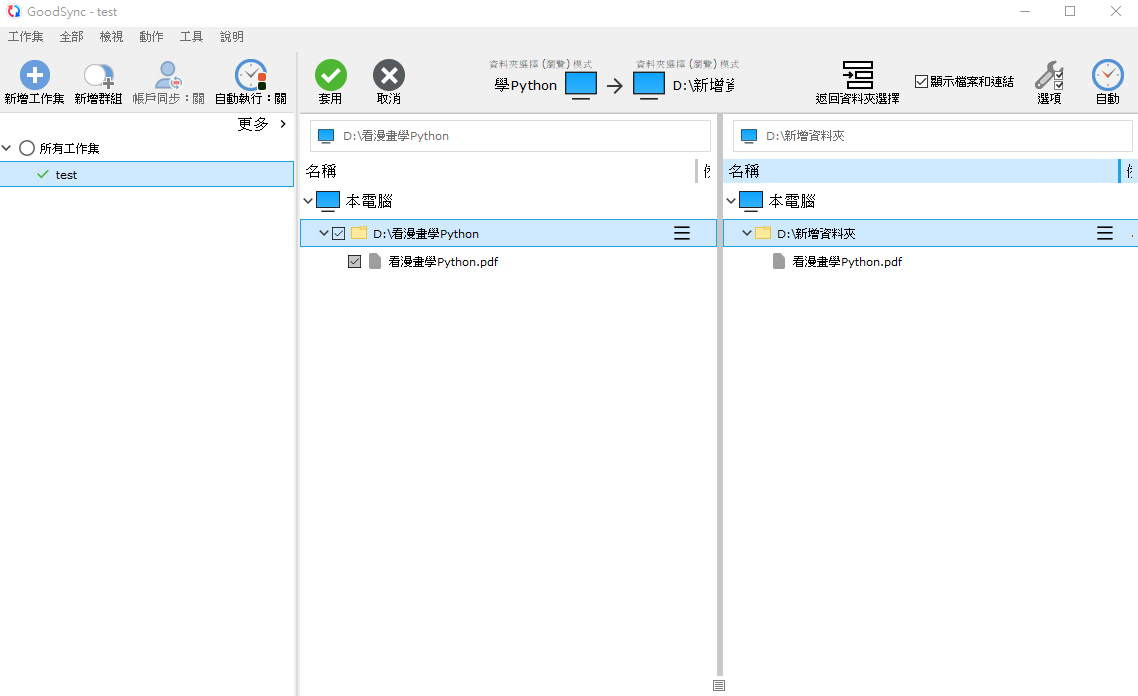The height and width of the screenshot is (696, 1138).
Task: Toggle 自動執行 clock icon in sidebar
Action: pyautogui.click(x=250, y=76)
